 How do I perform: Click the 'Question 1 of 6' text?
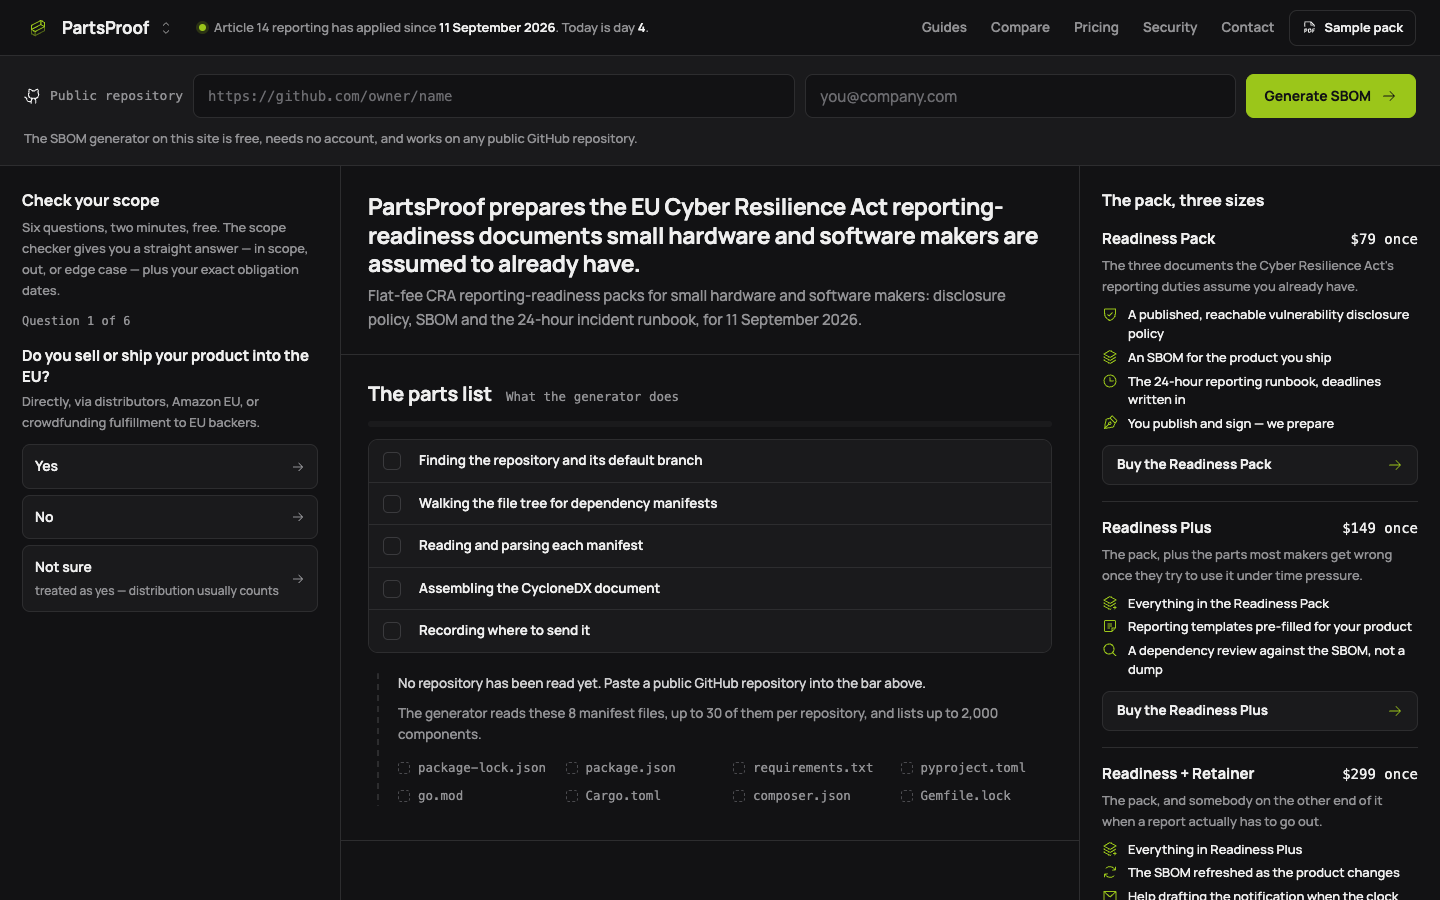click(76, 321)
